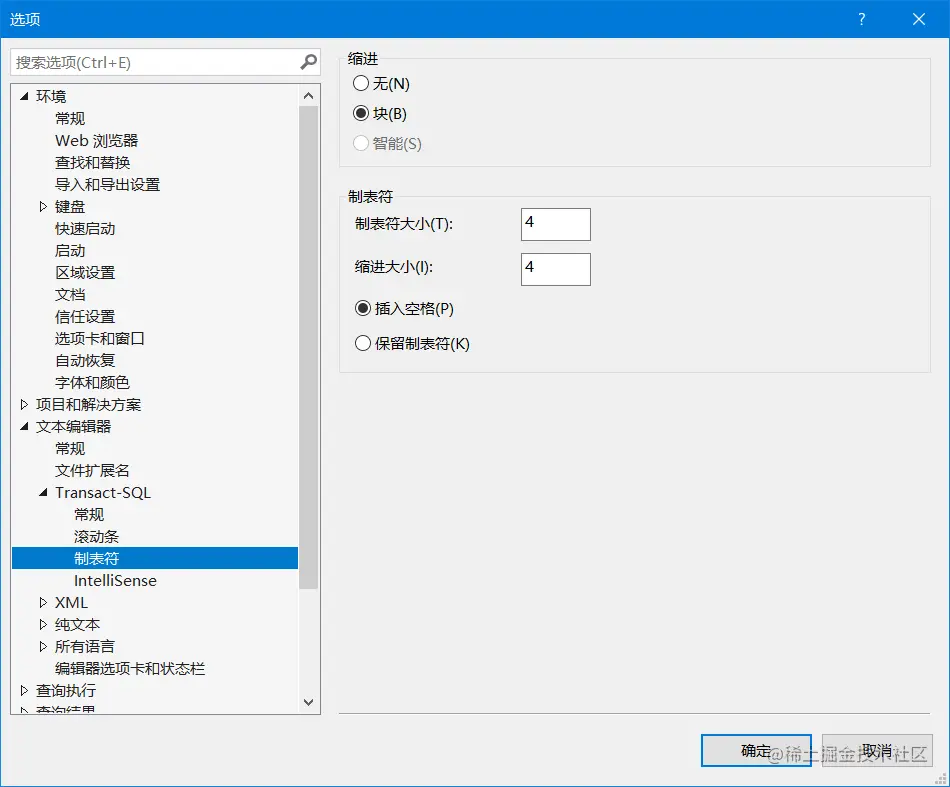Expand the 查询执行 section
This screenshot has width=950, height=787.
tap(24, 690)
